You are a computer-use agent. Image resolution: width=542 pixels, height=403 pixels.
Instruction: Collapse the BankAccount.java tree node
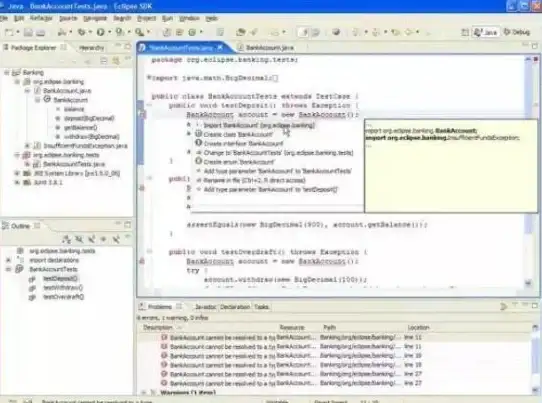[x=27, y=91]
